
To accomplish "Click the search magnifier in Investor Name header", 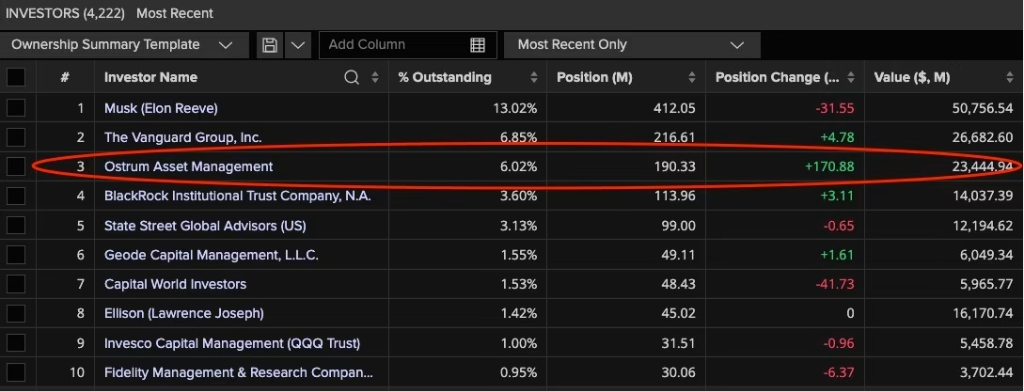I will (x=352, y=78).
